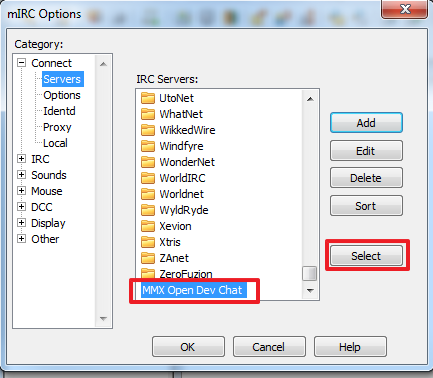The height and width of the screenshot is (378, 433).
Task: Click the WhatNet folder icon
Action: 148,114
